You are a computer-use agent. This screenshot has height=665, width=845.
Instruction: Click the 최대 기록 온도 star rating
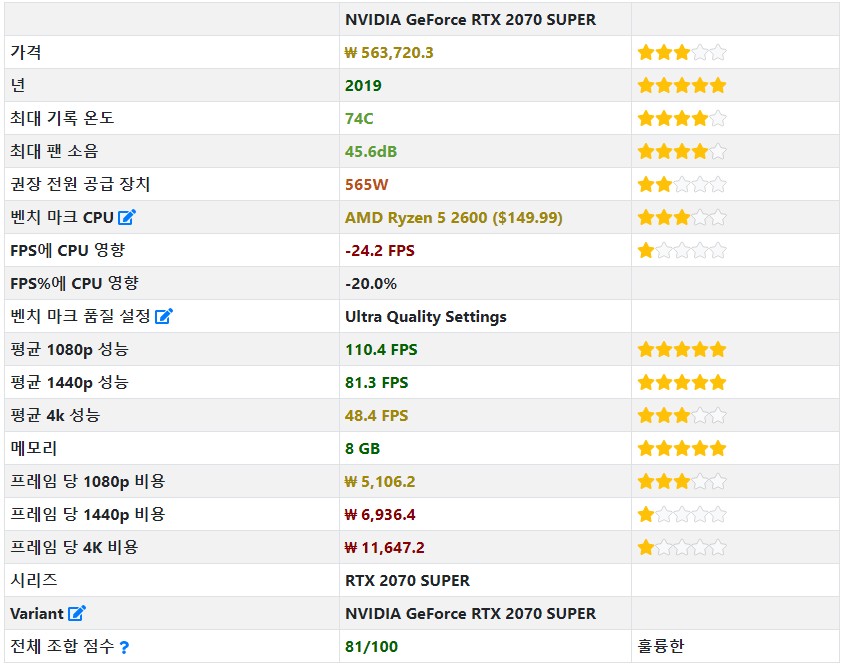(x=682, y=119)
